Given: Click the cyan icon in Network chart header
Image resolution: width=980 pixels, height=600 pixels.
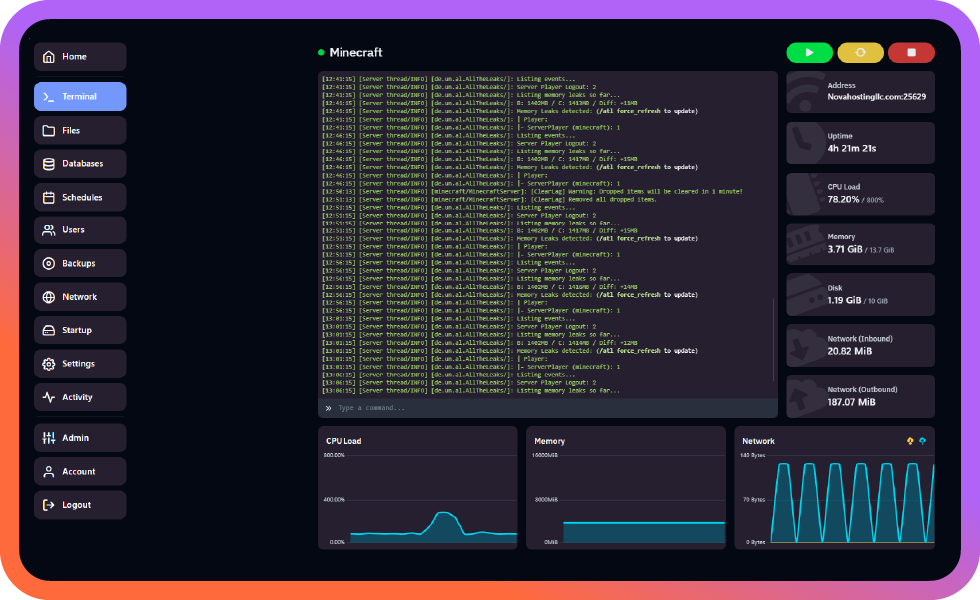Looking at the screenshot, I should 922,441.
